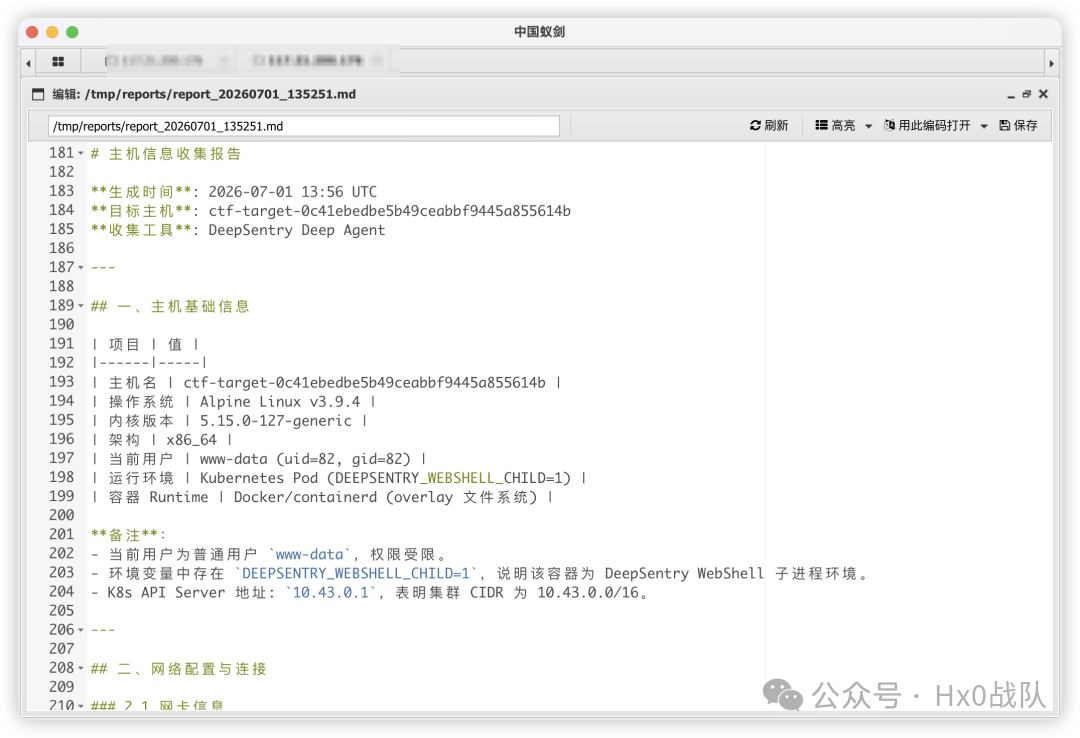The width and height of the screenshot is (1080, 738).
Task: Click 'www-data (uid=82, gid=82)' value
Action: point(305,459)
